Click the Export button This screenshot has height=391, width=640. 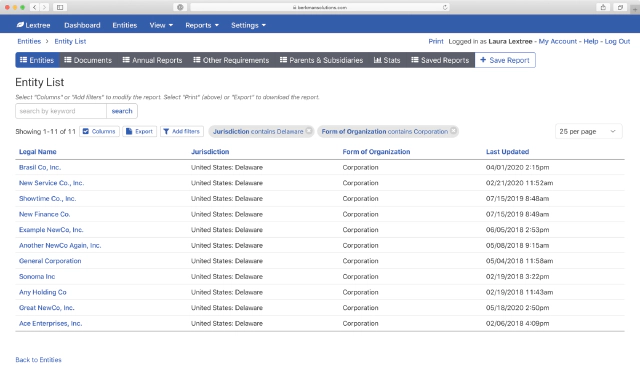(x=139, y=131)
